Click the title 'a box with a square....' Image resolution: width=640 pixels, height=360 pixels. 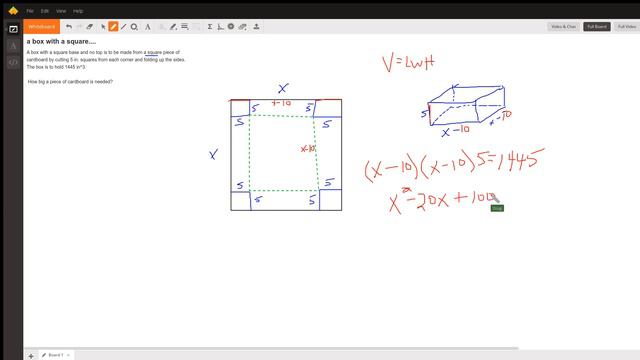pos(61,42)
